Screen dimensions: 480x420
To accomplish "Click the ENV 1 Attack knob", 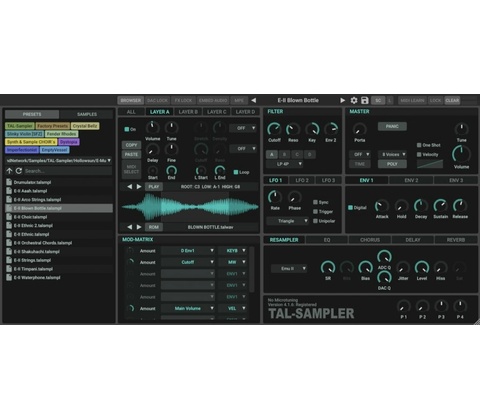I will [382, 206].
